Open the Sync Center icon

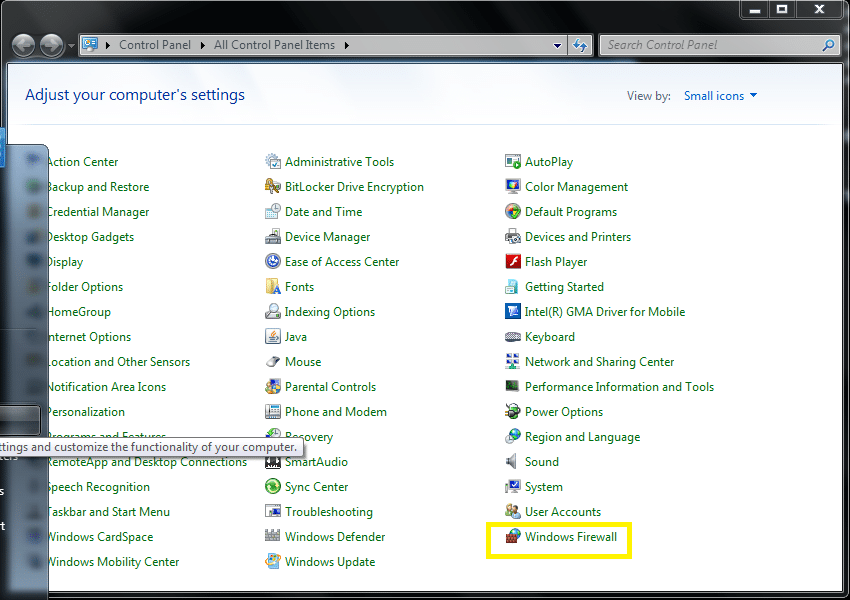pyautogui.click(x=273, y=486)
